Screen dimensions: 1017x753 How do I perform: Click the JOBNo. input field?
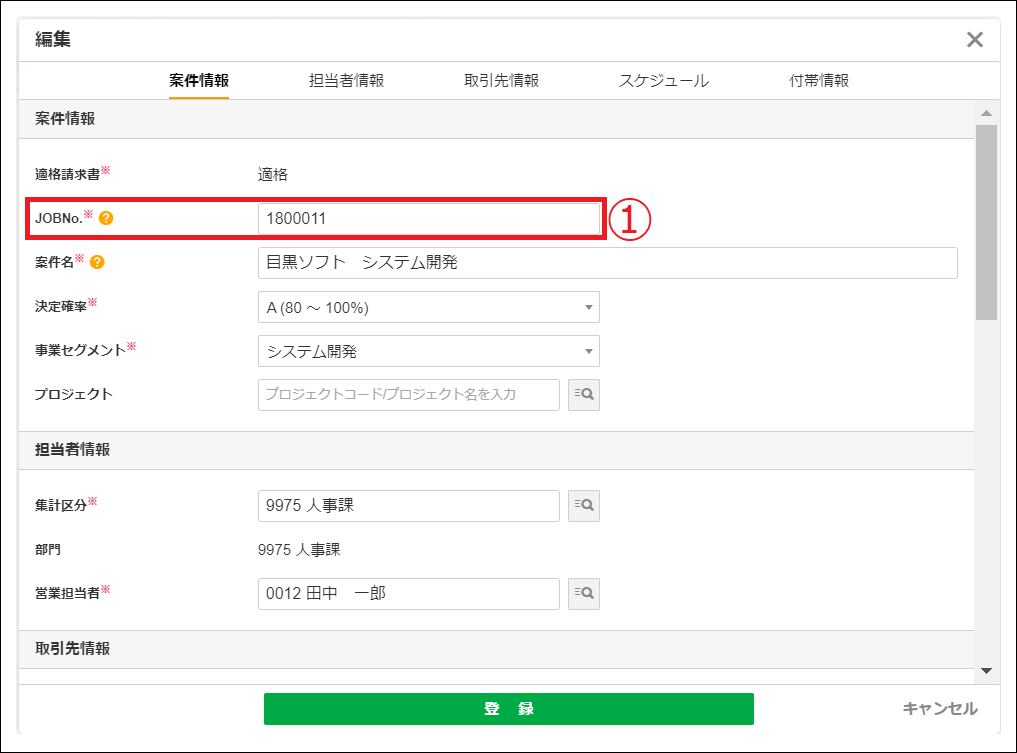click(x=429, y=218)
